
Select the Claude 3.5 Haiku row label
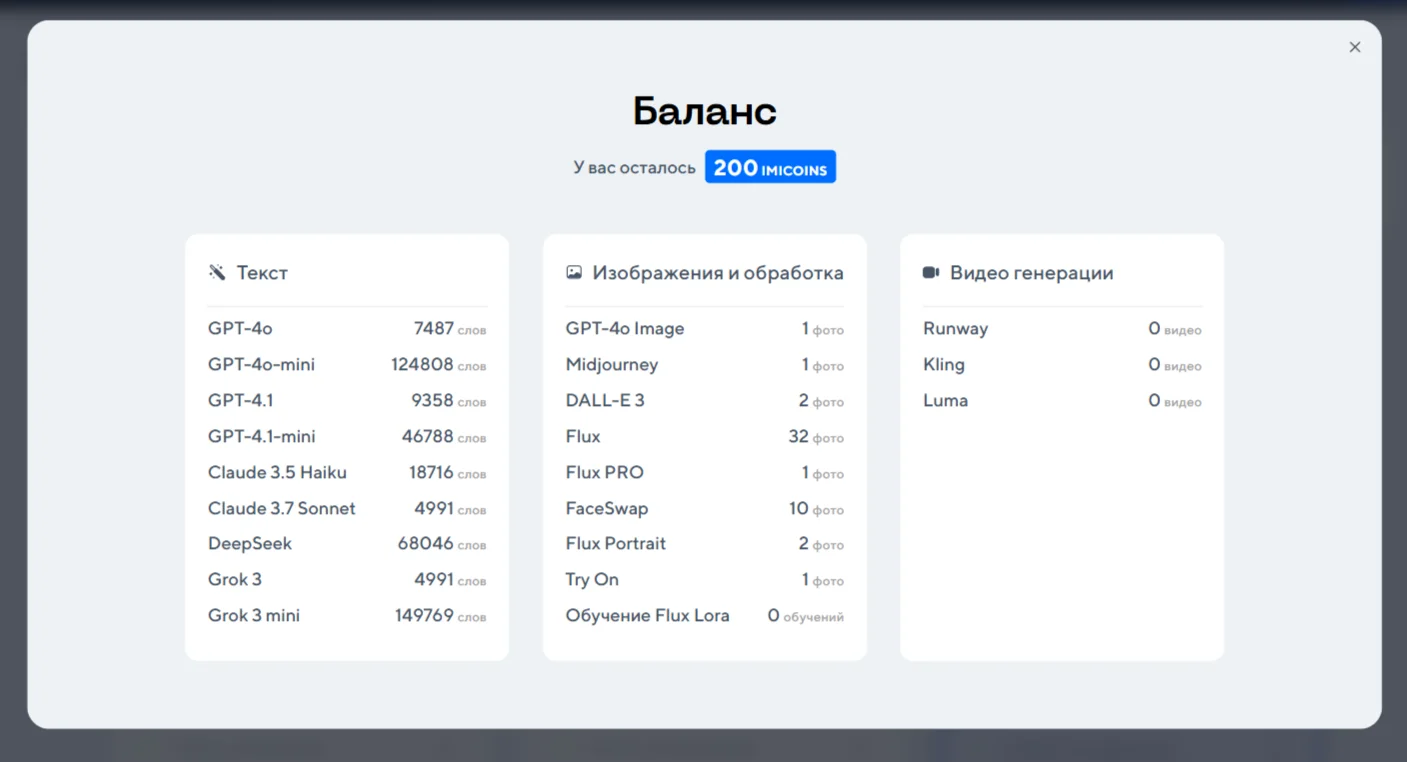pos(277,473)
